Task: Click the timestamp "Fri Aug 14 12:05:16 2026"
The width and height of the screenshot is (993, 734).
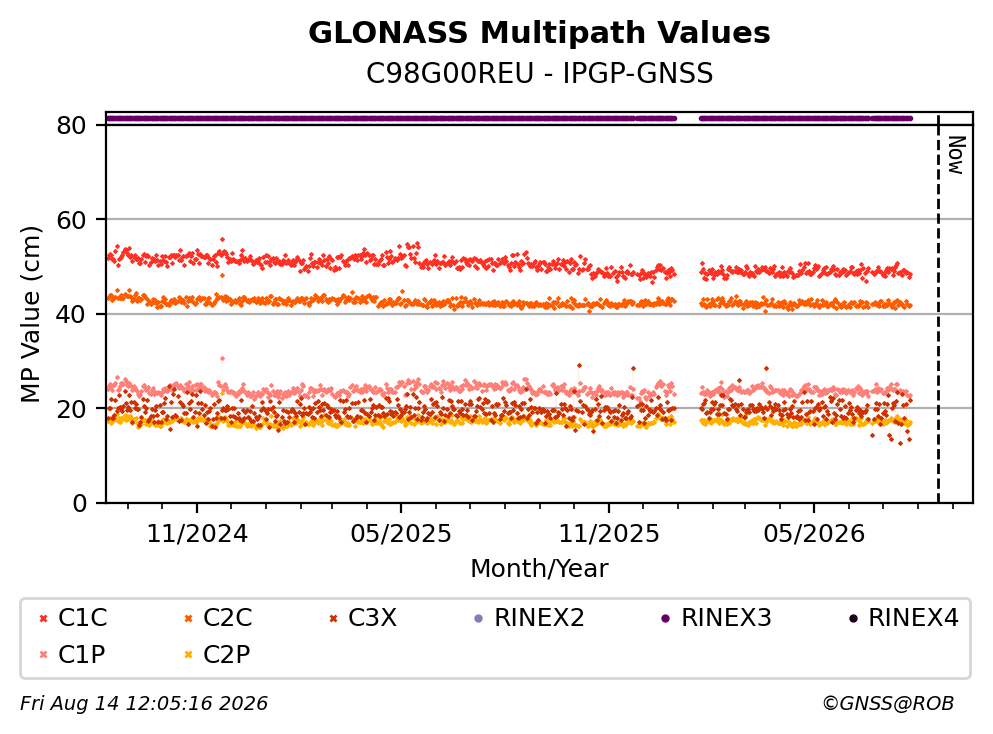Action: [x=144, y=704]
